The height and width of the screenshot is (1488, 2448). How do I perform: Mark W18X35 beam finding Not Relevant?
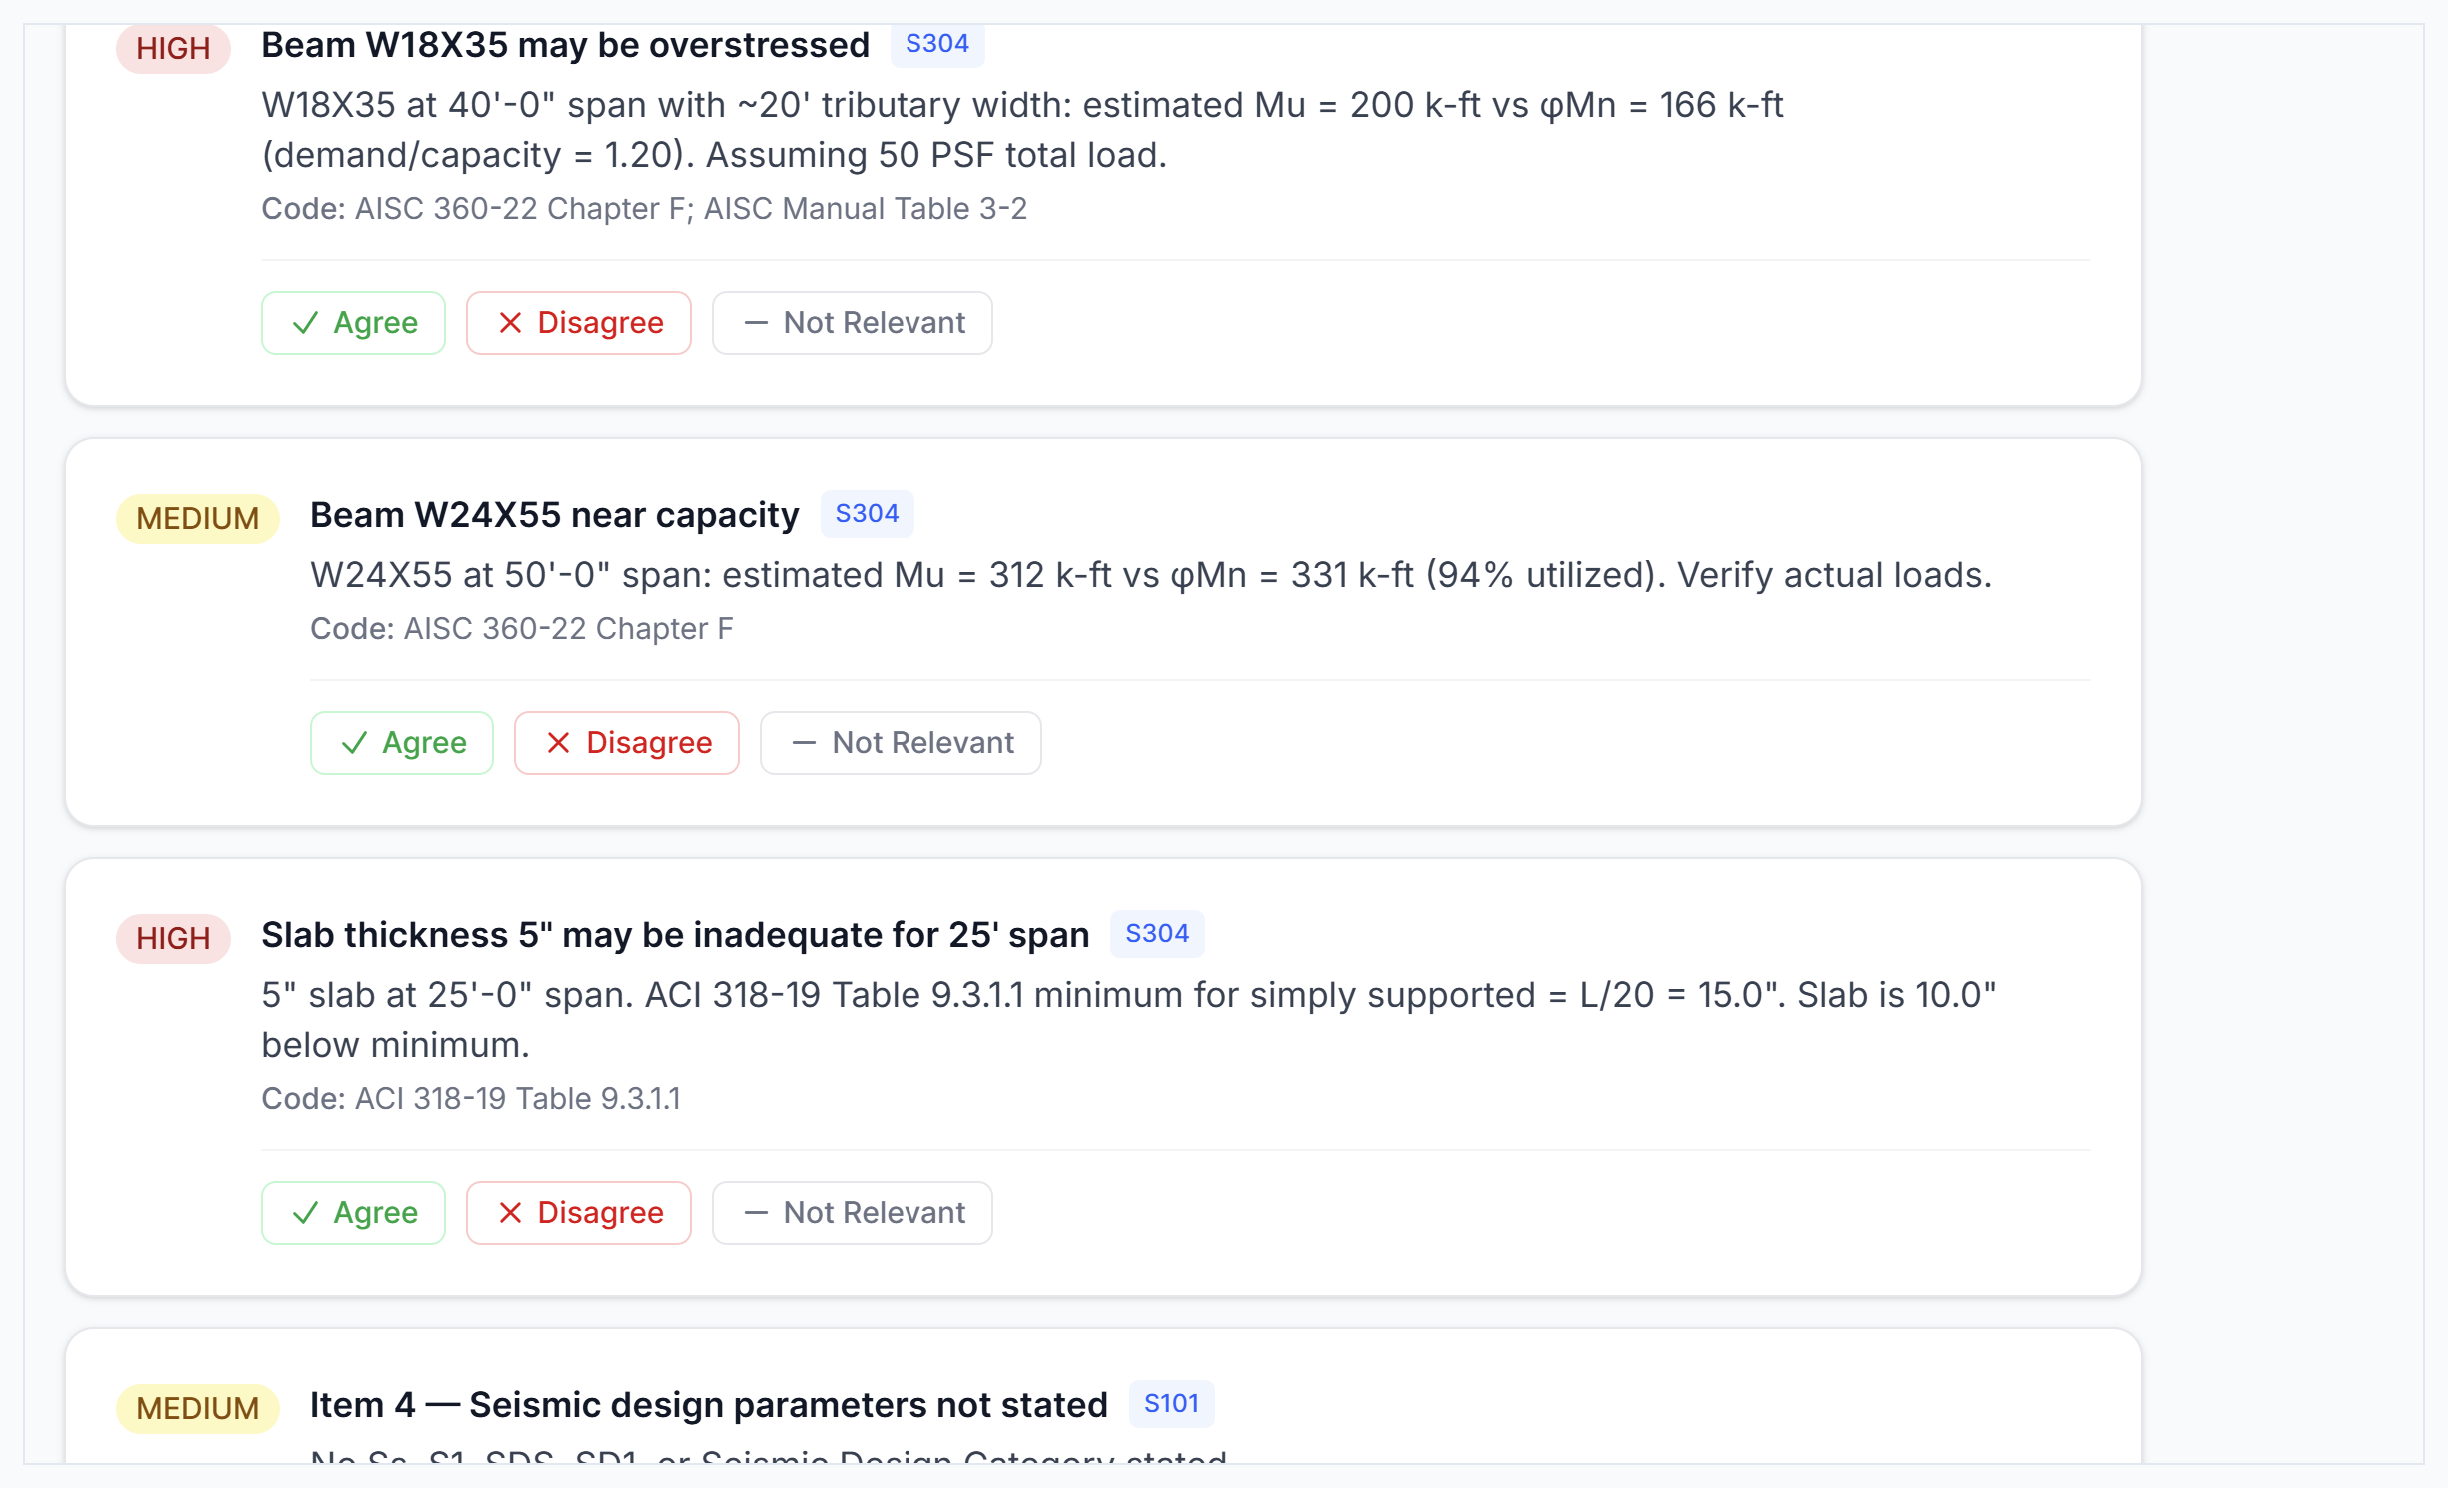pyautogui.click(x=852, y=323)
